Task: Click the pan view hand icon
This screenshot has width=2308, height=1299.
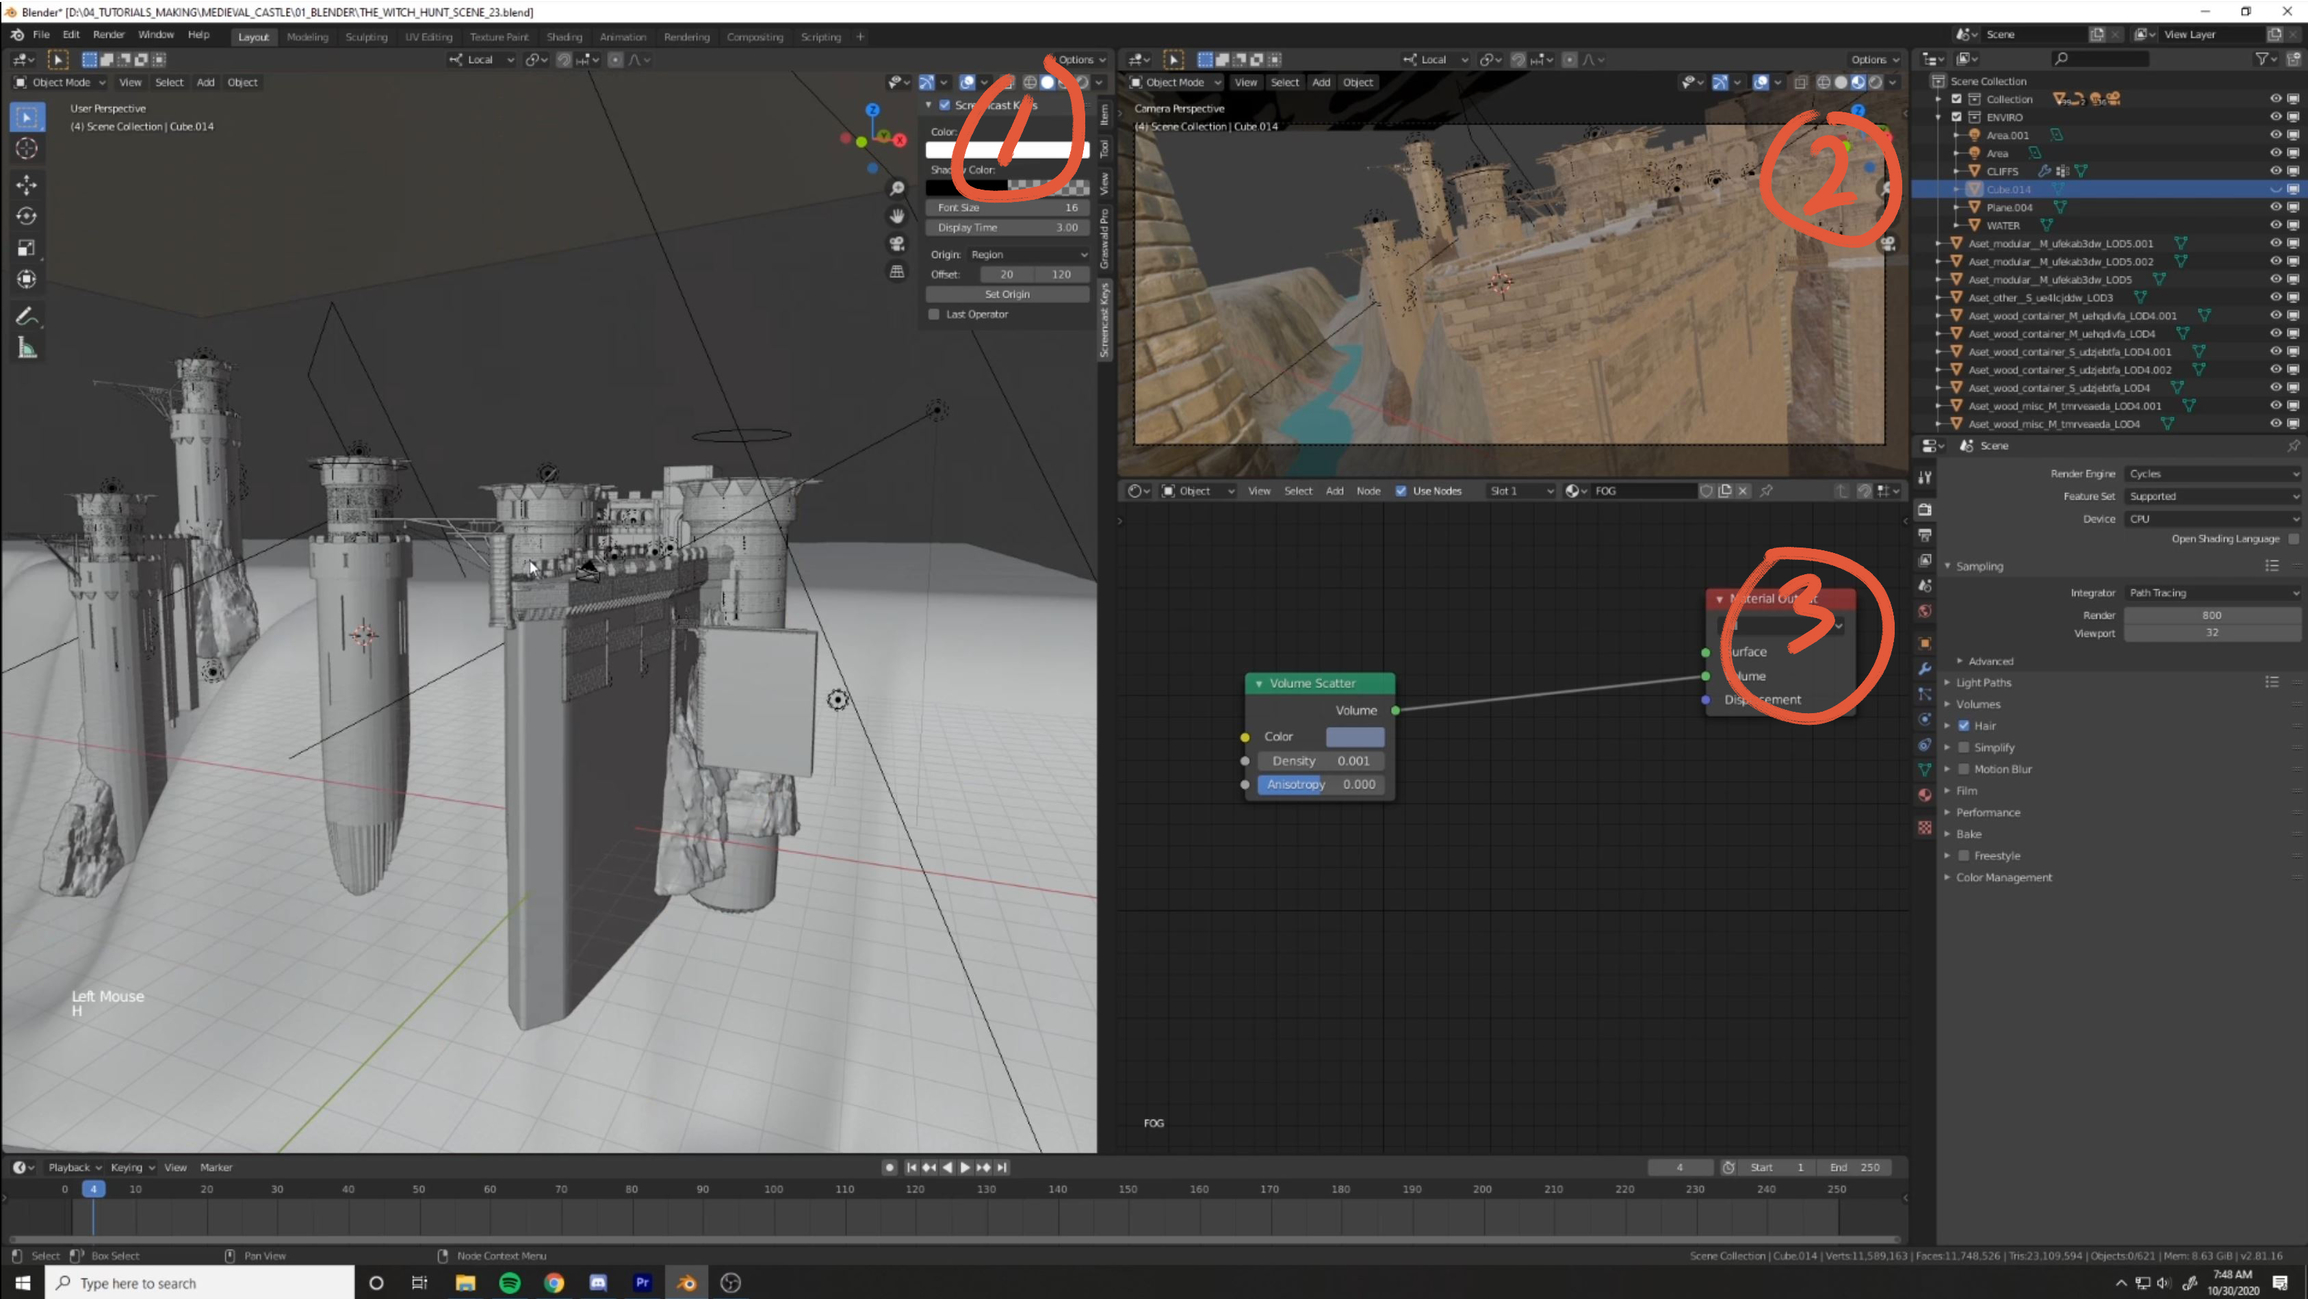Action: click(x=897, y=216)
